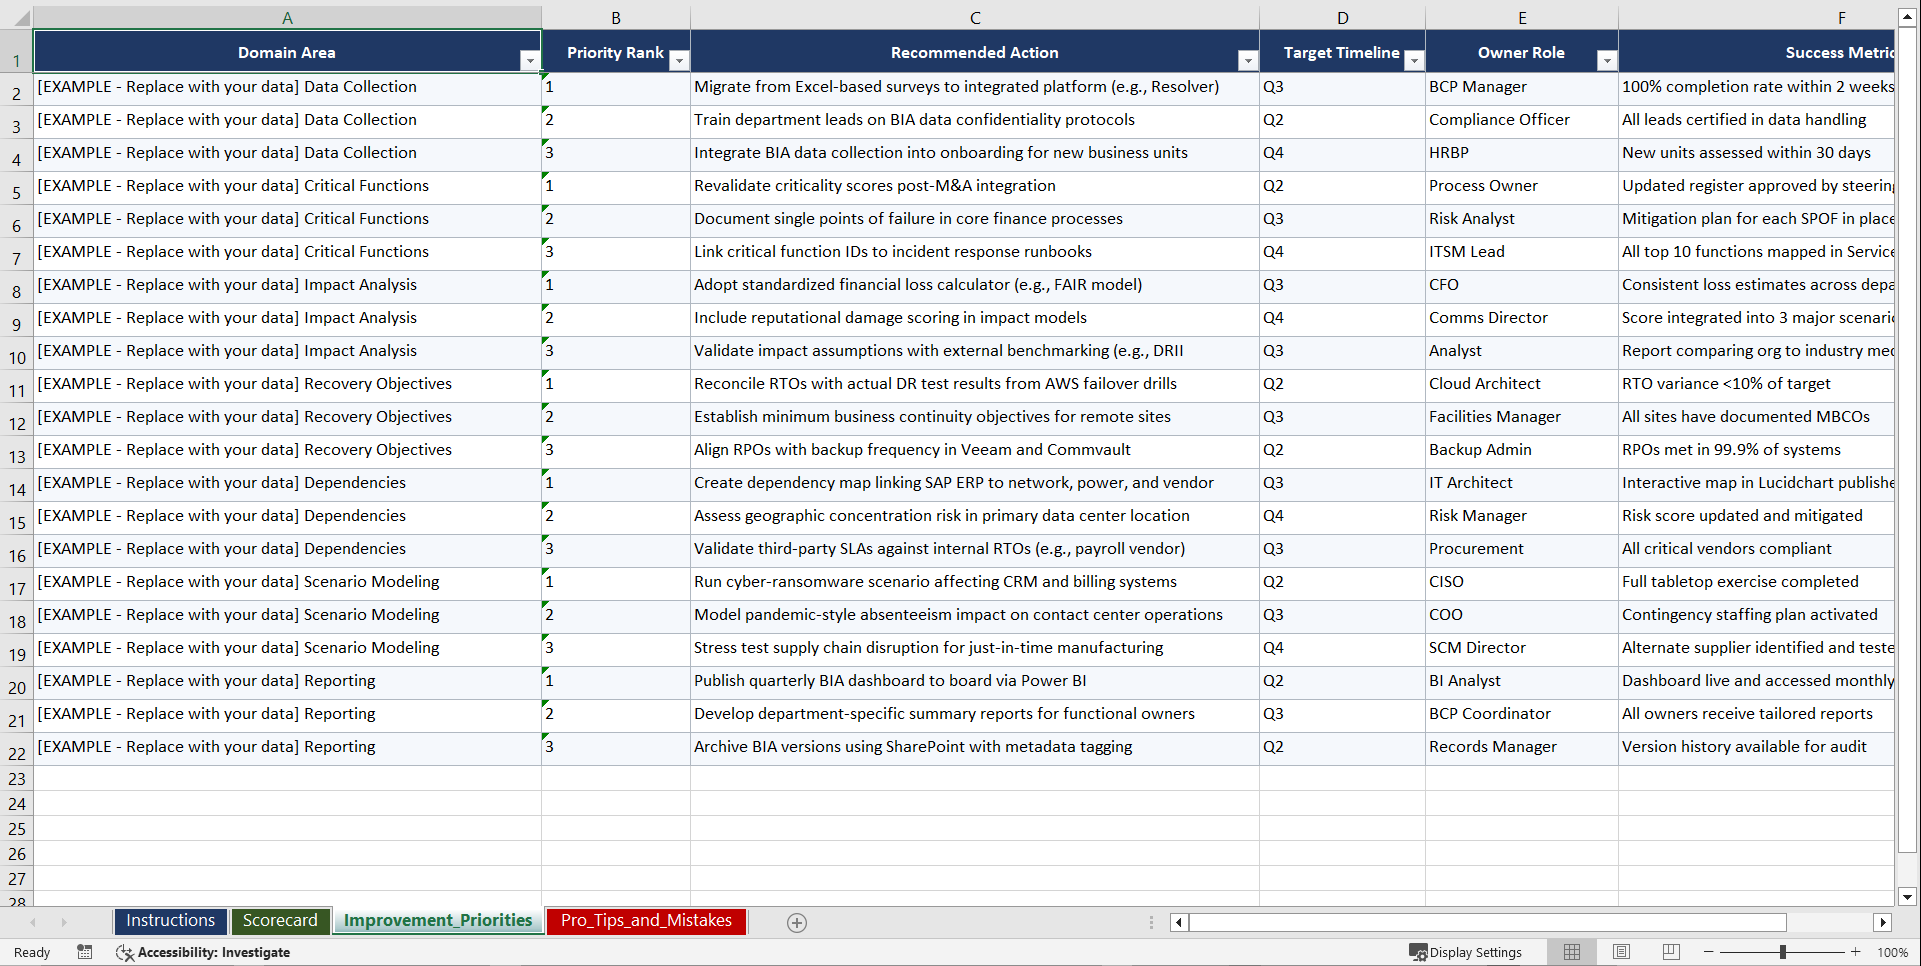The image size is (1921, 966).
Task: Open Page Break Preview view icon
Action: coord(1671,952)
